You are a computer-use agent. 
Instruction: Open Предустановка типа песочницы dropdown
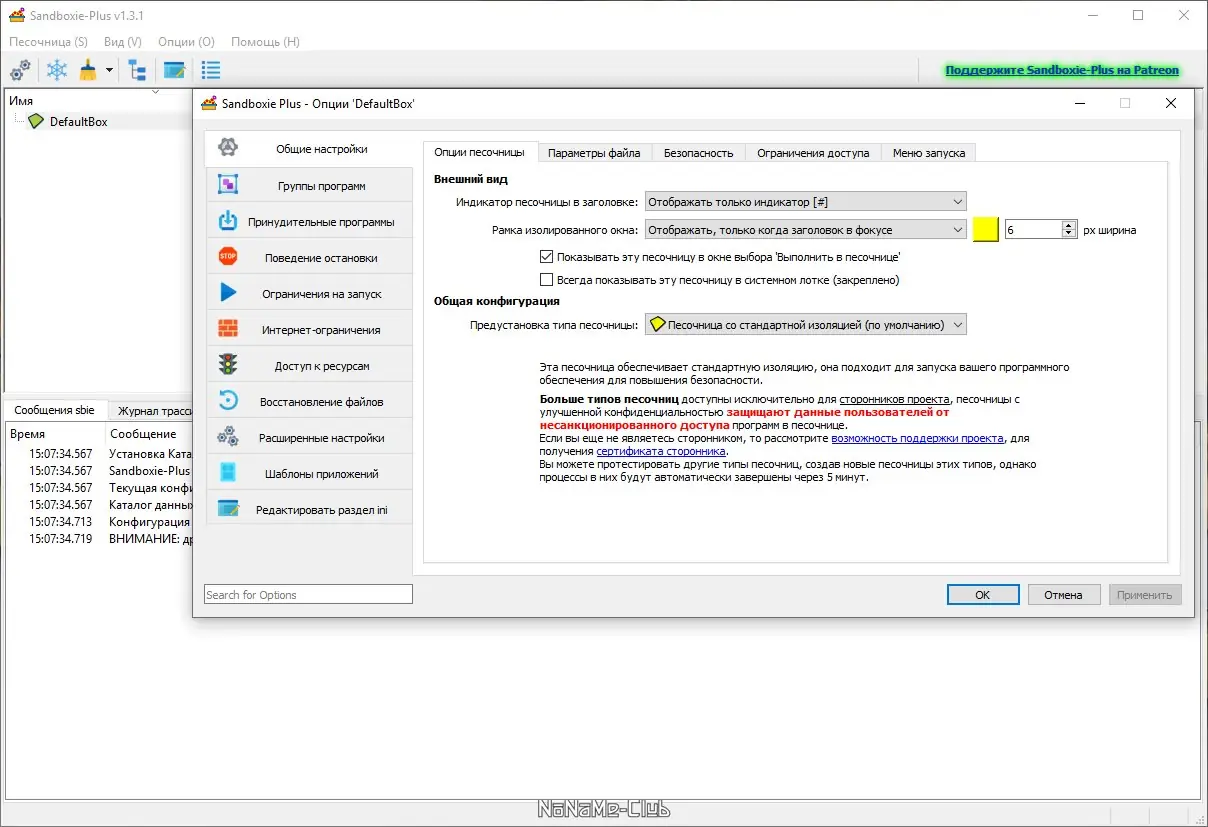tap(805, 325)
